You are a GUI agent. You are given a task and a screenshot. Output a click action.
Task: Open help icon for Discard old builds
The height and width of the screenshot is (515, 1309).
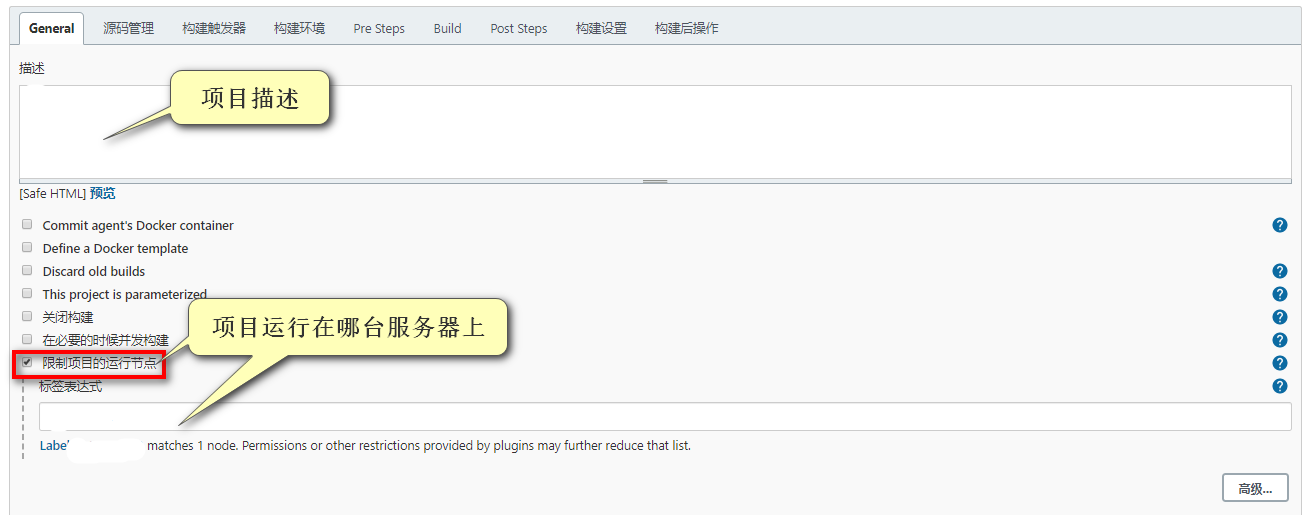[x=1279, y=271]
